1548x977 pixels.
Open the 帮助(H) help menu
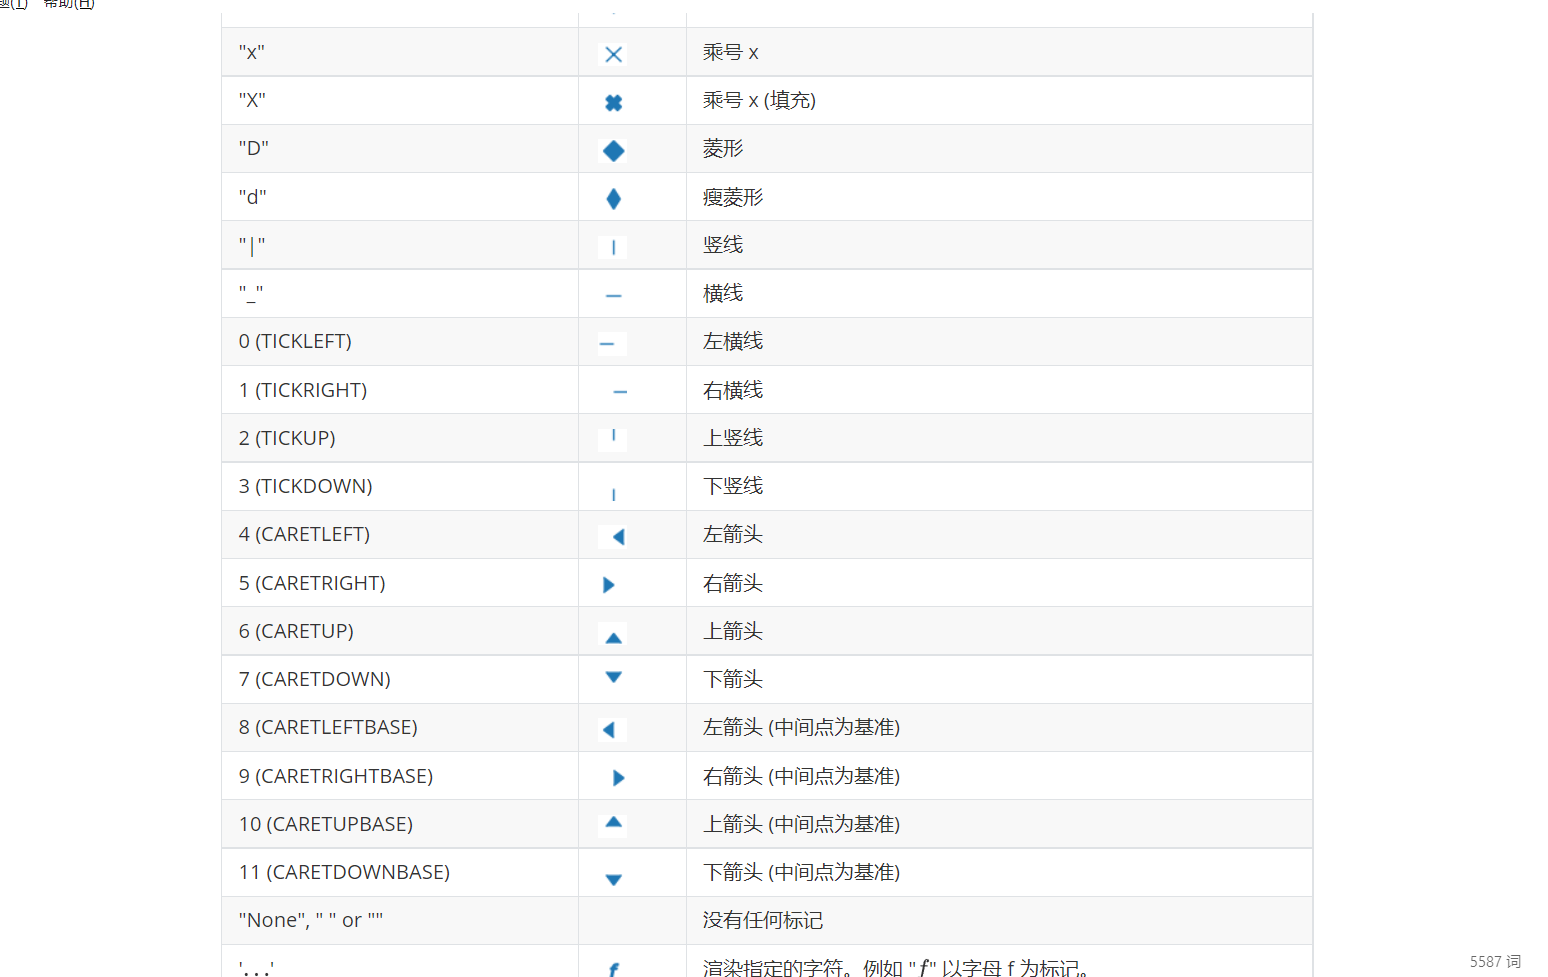coord(67,5)
